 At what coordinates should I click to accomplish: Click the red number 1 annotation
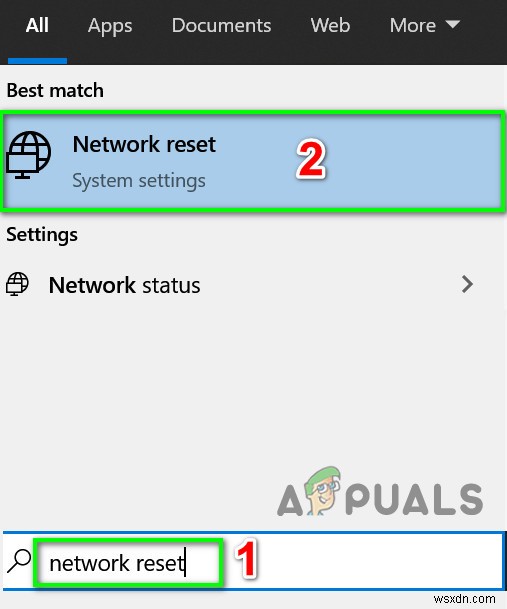pyautogui.click(x=246, y=559)
